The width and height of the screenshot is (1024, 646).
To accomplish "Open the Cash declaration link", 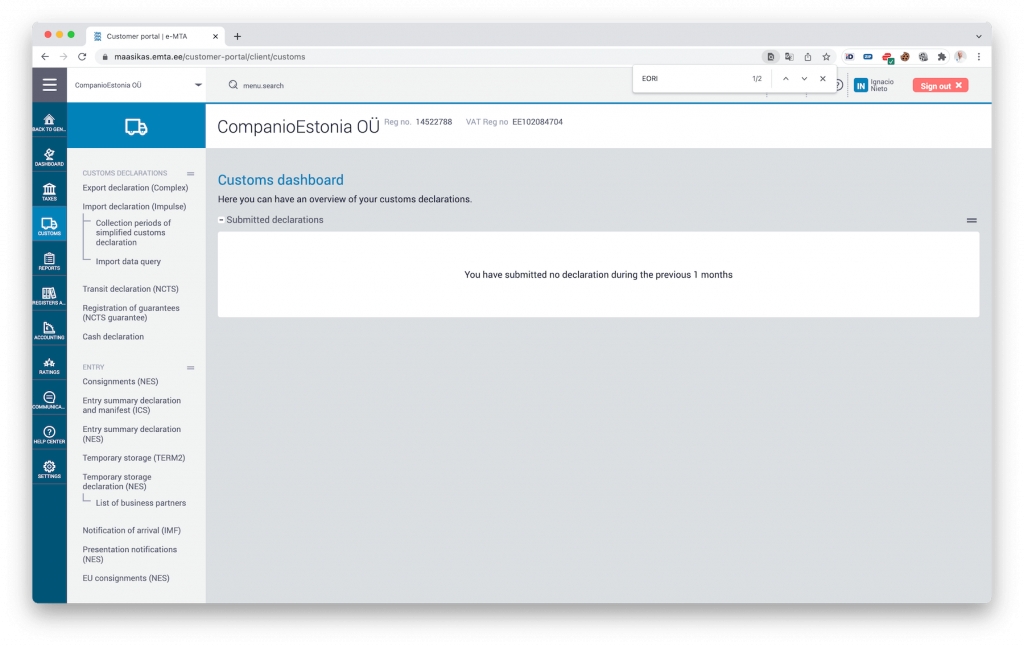I will [x=113, y=336].
